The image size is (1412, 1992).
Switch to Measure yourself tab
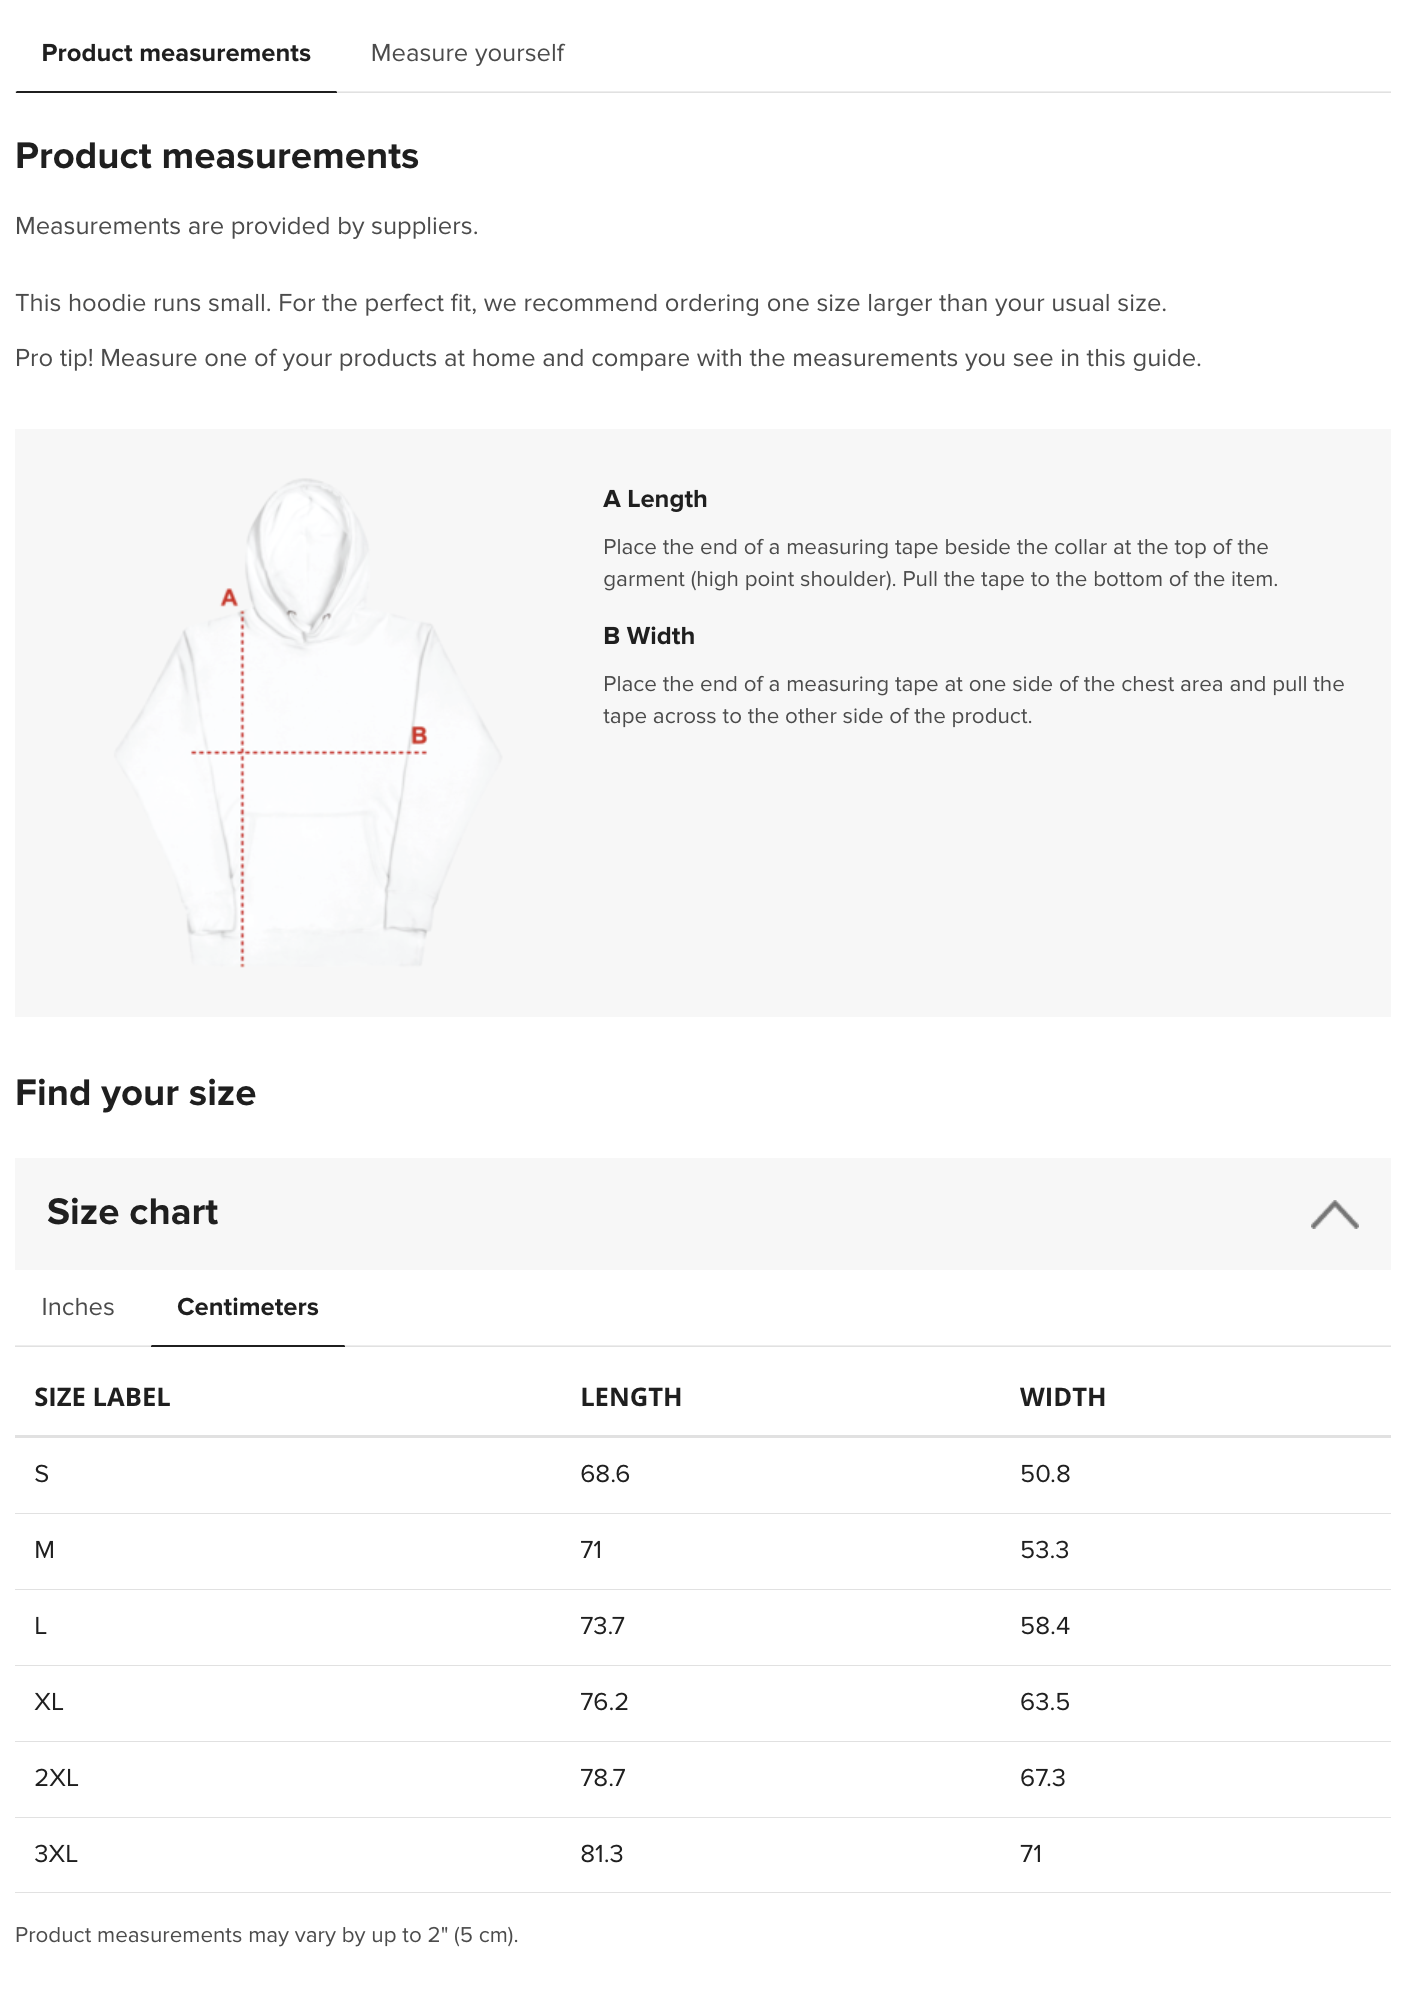pyautogui.click(x=467, y=53)
